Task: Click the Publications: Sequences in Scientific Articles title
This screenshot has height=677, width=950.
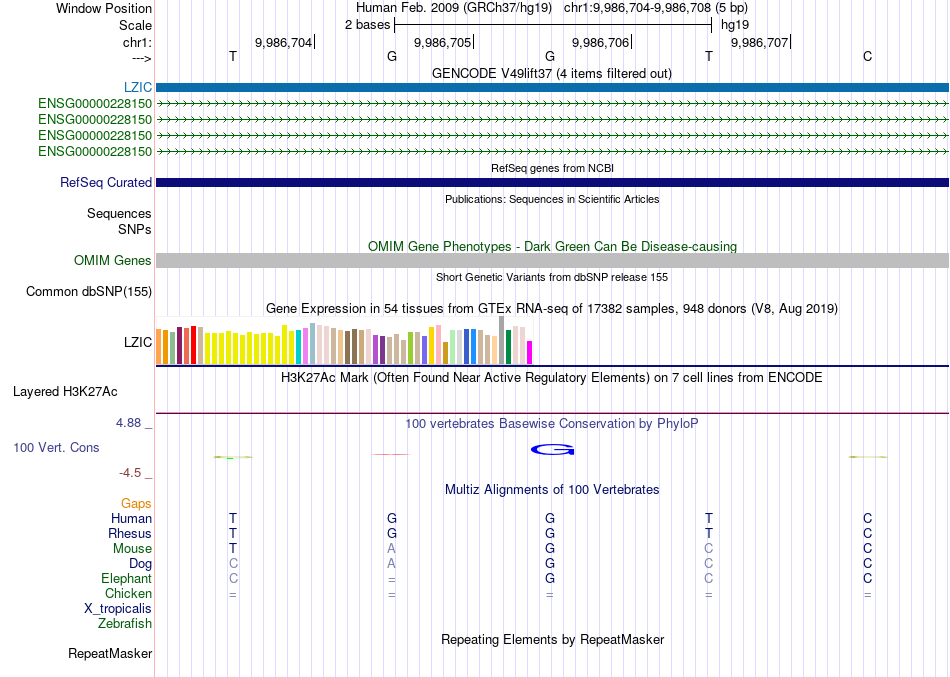Action: (552, 199)
